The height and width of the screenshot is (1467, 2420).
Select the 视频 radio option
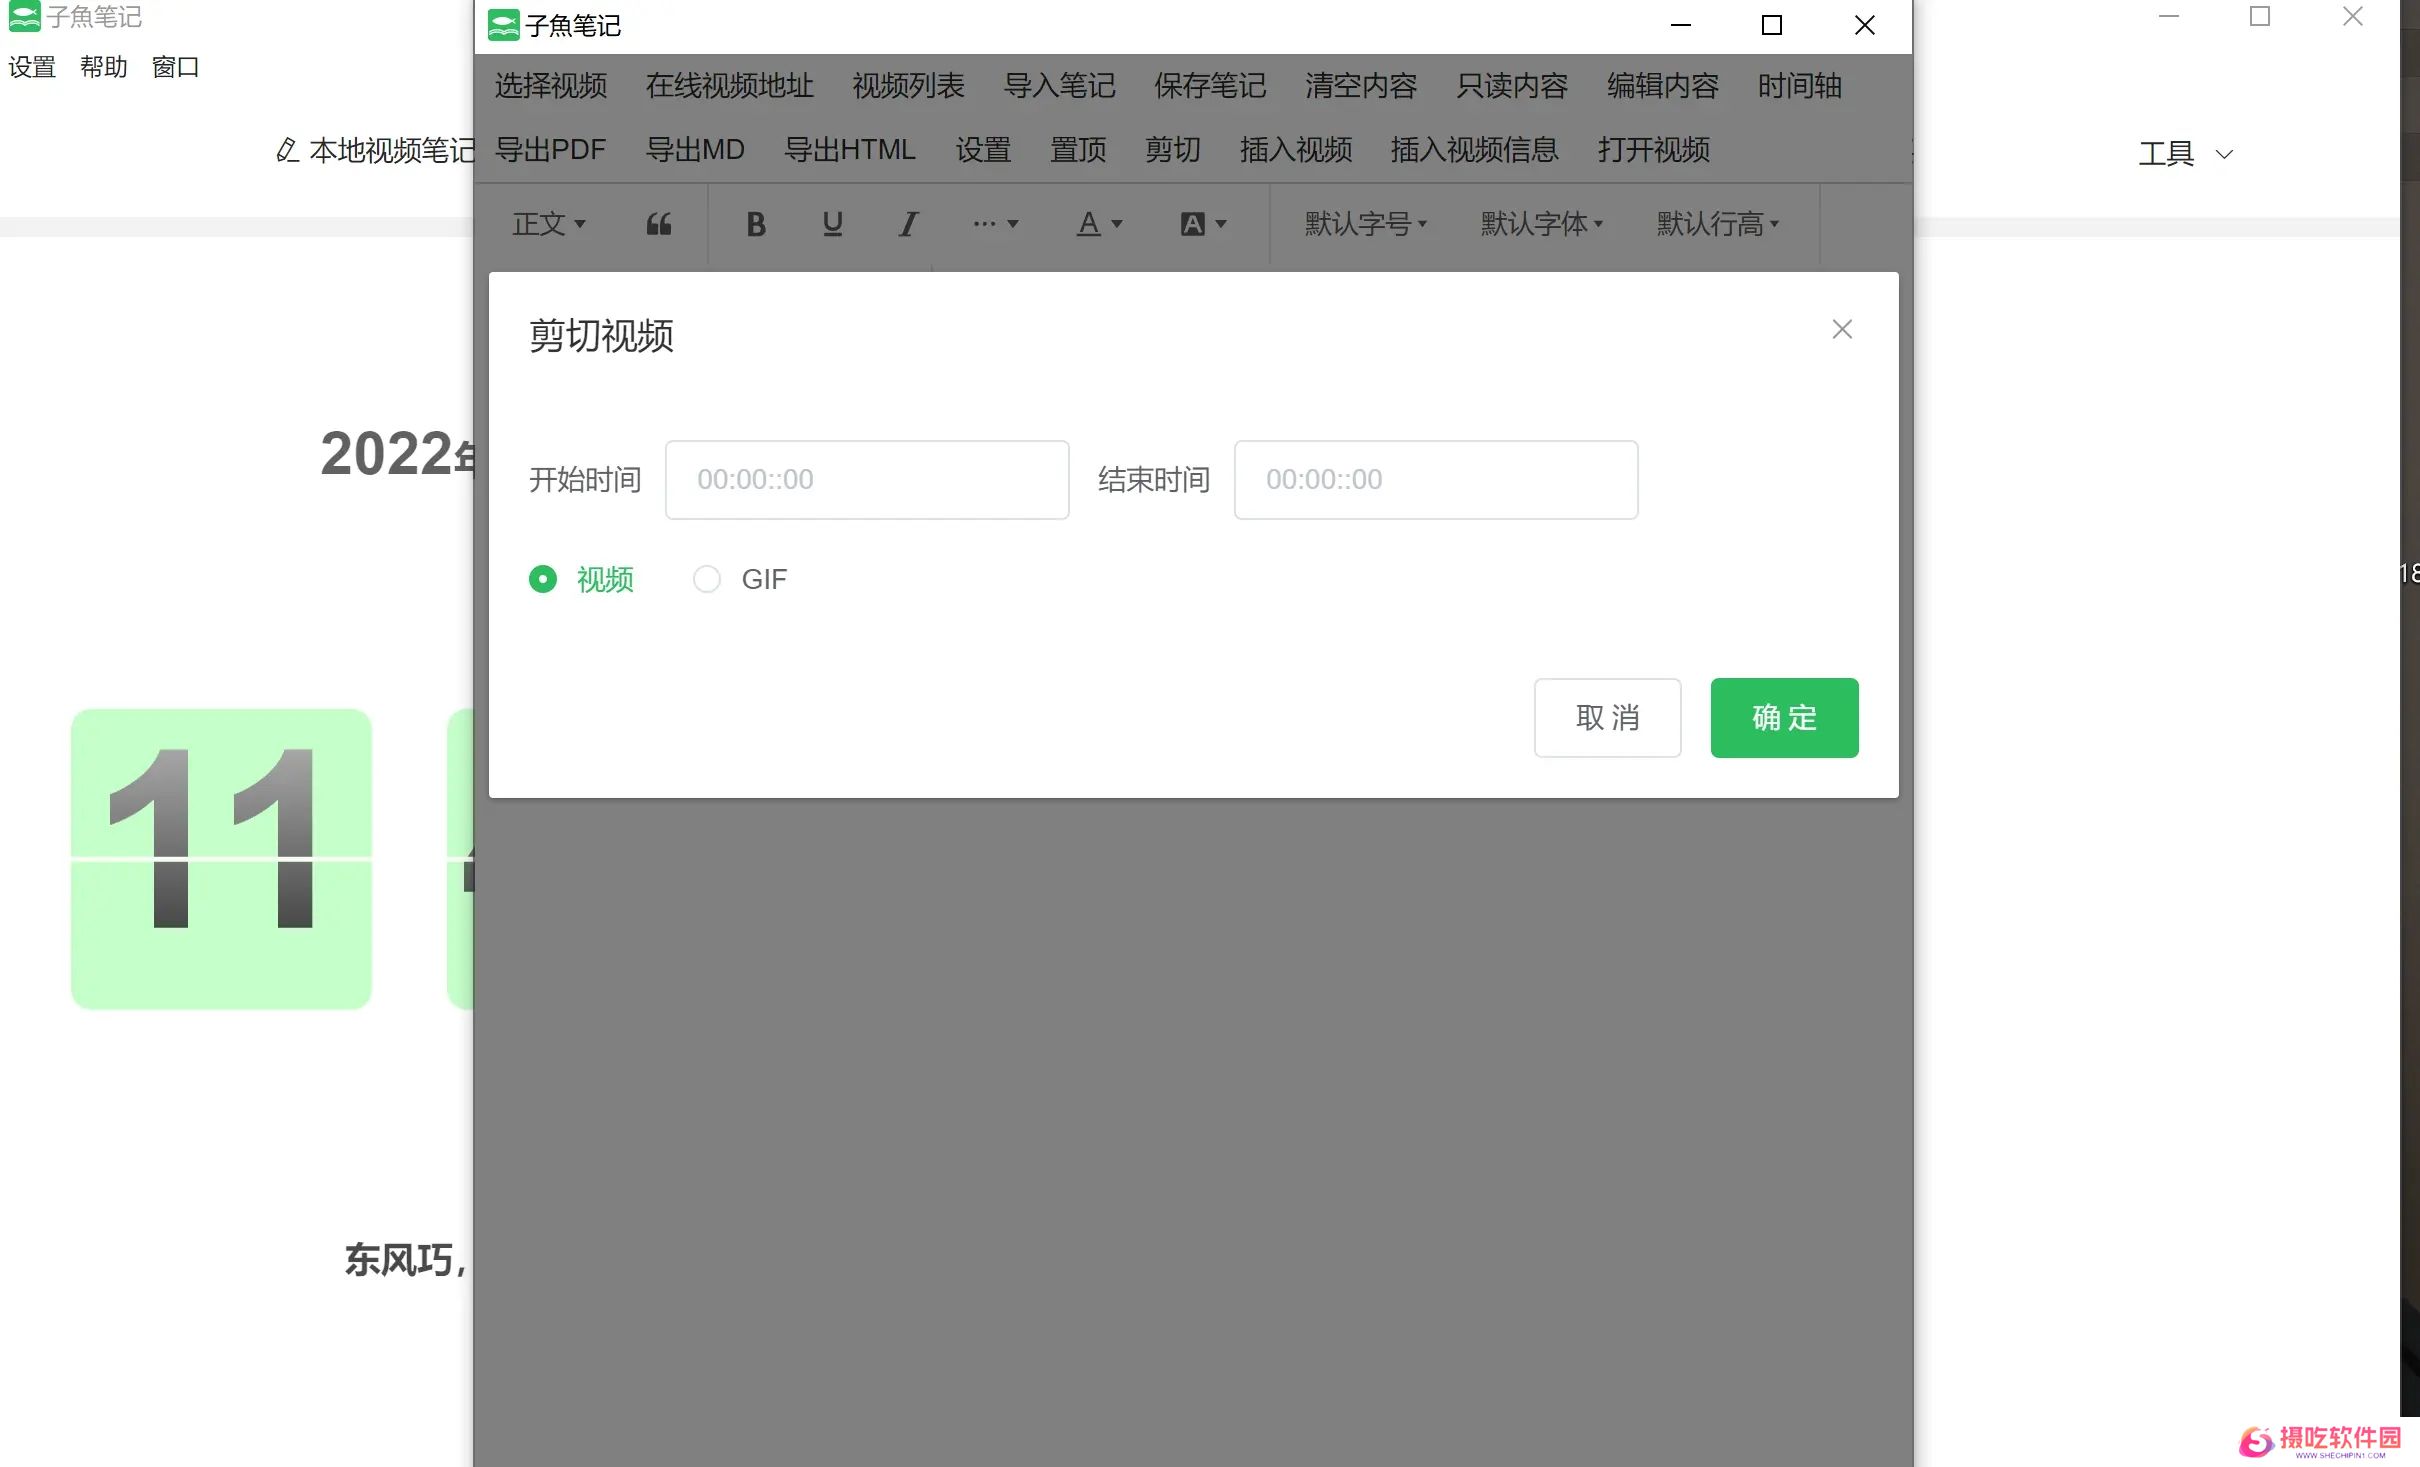(x=543, y=579)
